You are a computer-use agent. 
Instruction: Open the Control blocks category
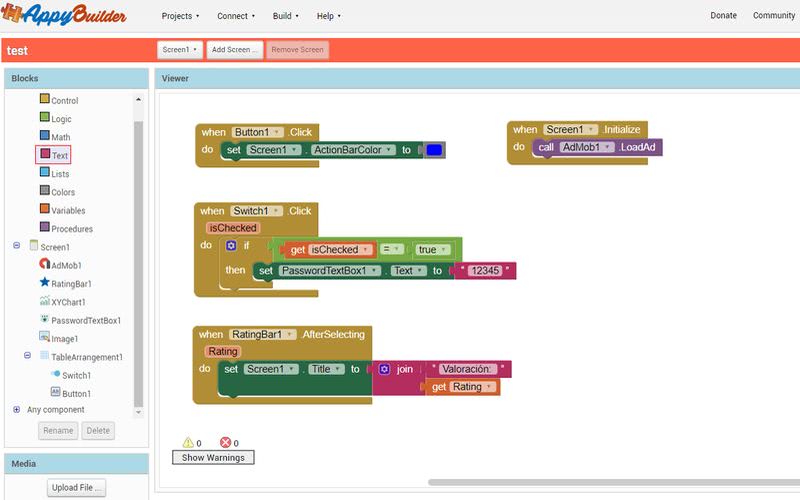click(x=59, y=100)
